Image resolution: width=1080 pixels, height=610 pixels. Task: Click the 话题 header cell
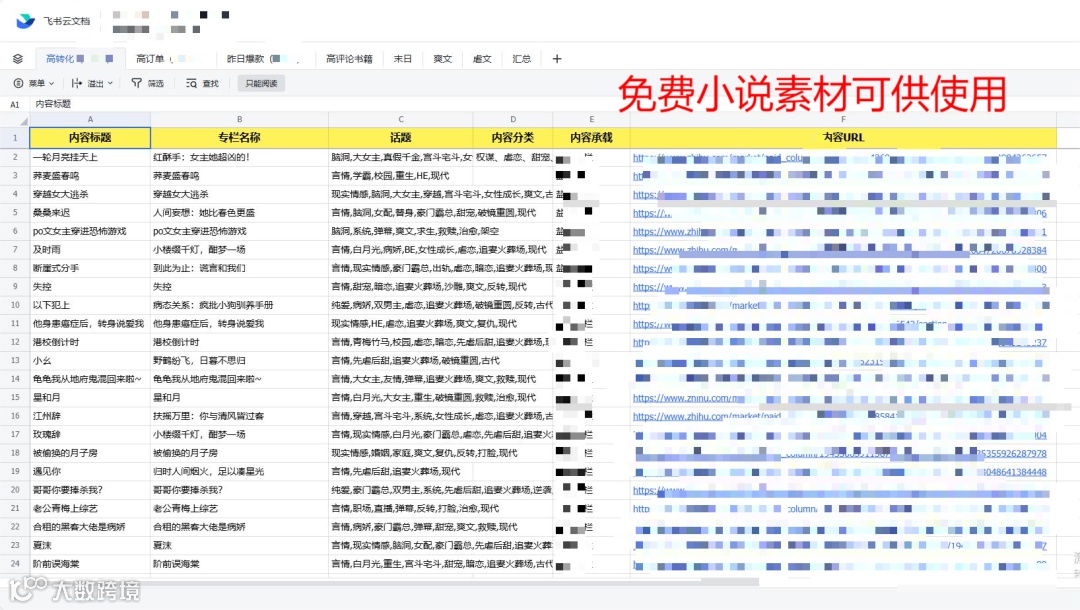[401, 138]
